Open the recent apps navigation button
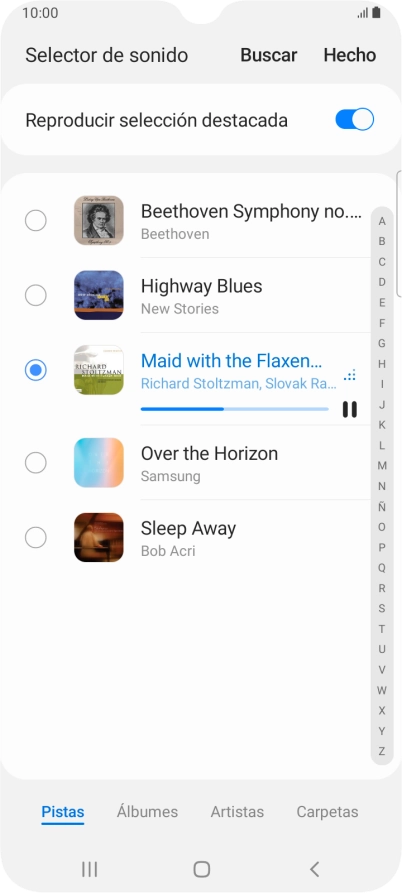Image resolution: width=402 pixels, height=893 pixels. 89,869
